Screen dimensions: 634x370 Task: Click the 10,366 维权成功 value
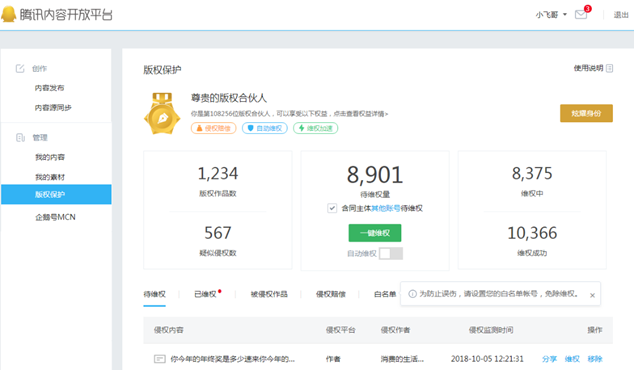[x=532, y=233]
